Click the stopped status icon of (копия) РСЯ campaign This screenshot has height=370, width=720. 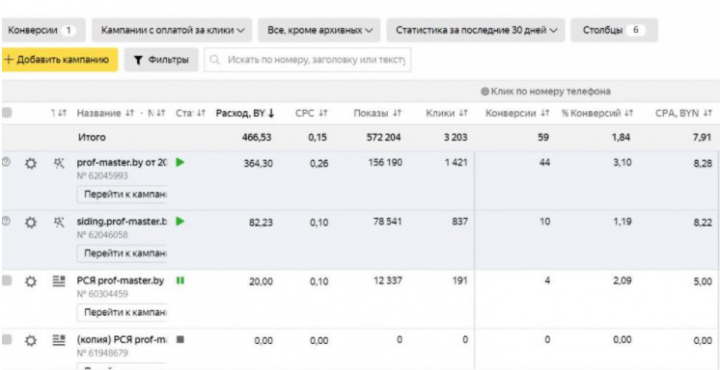coord(180,340)
